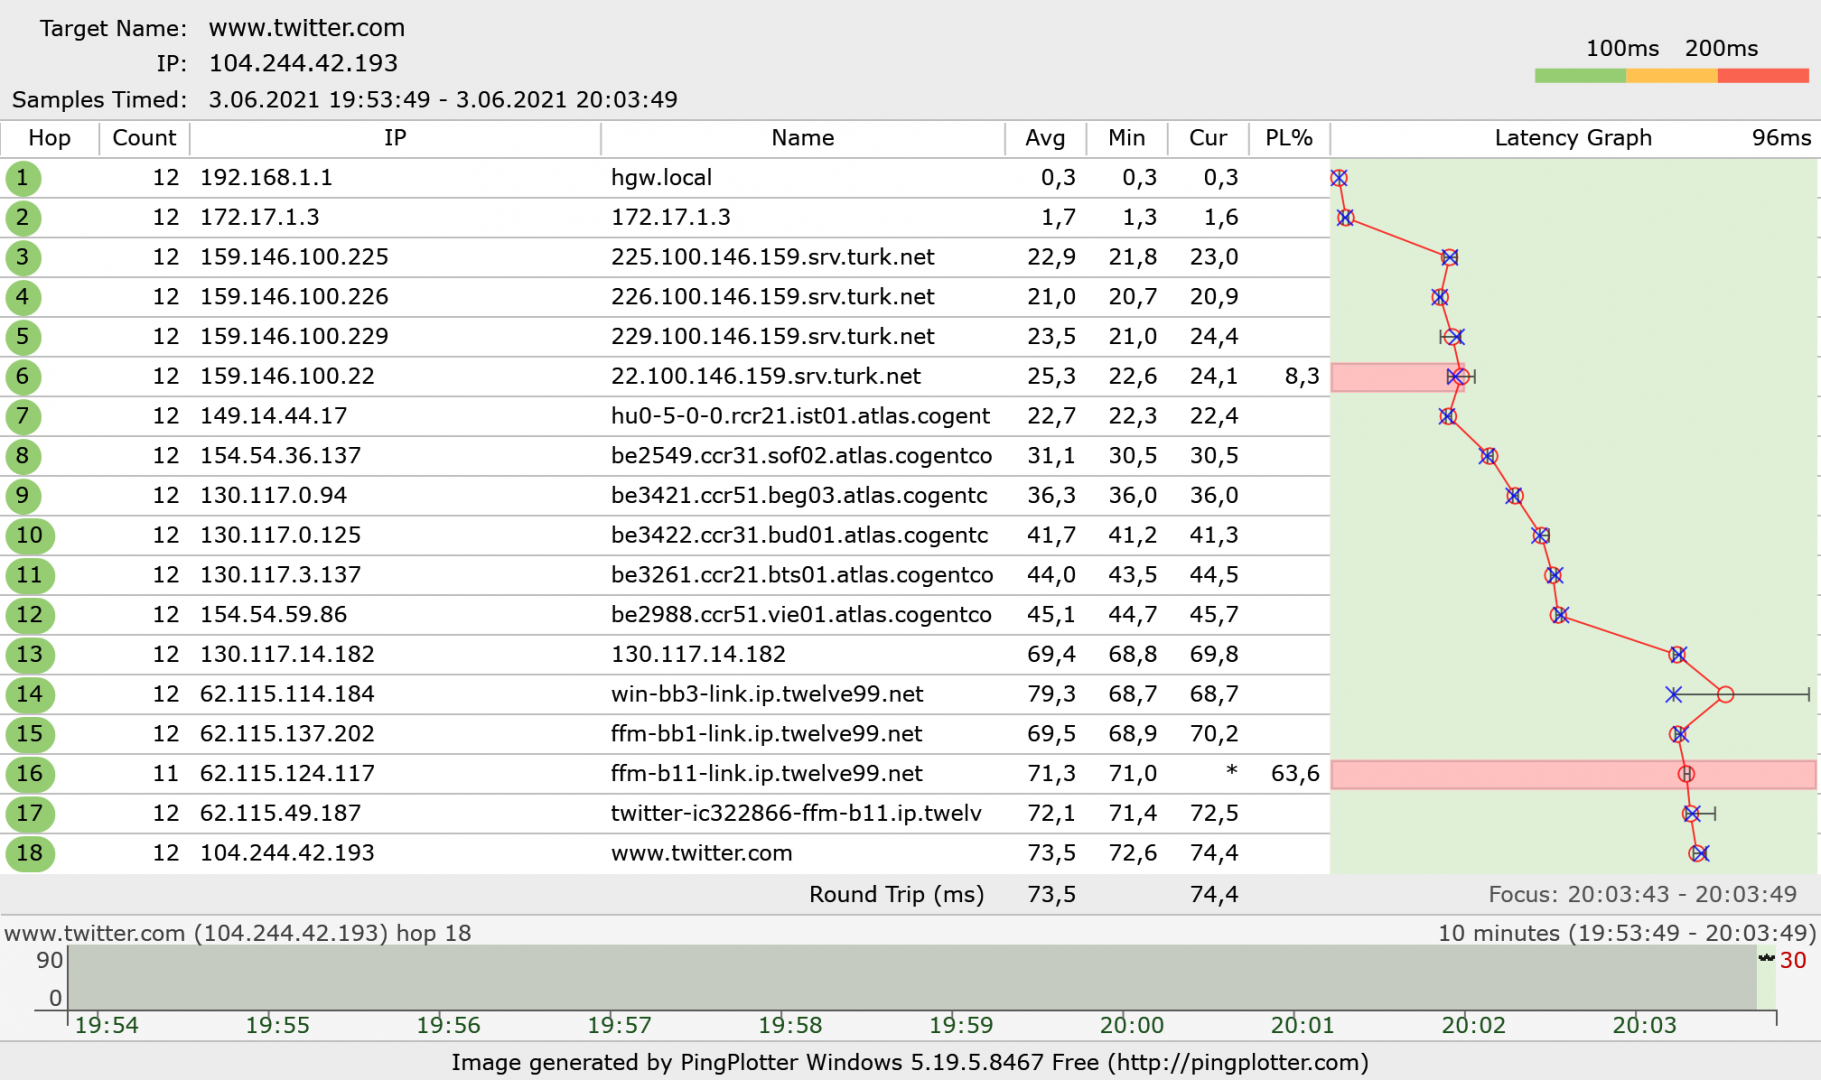Click the 79,3 average latency value

tap(1051, 694)
